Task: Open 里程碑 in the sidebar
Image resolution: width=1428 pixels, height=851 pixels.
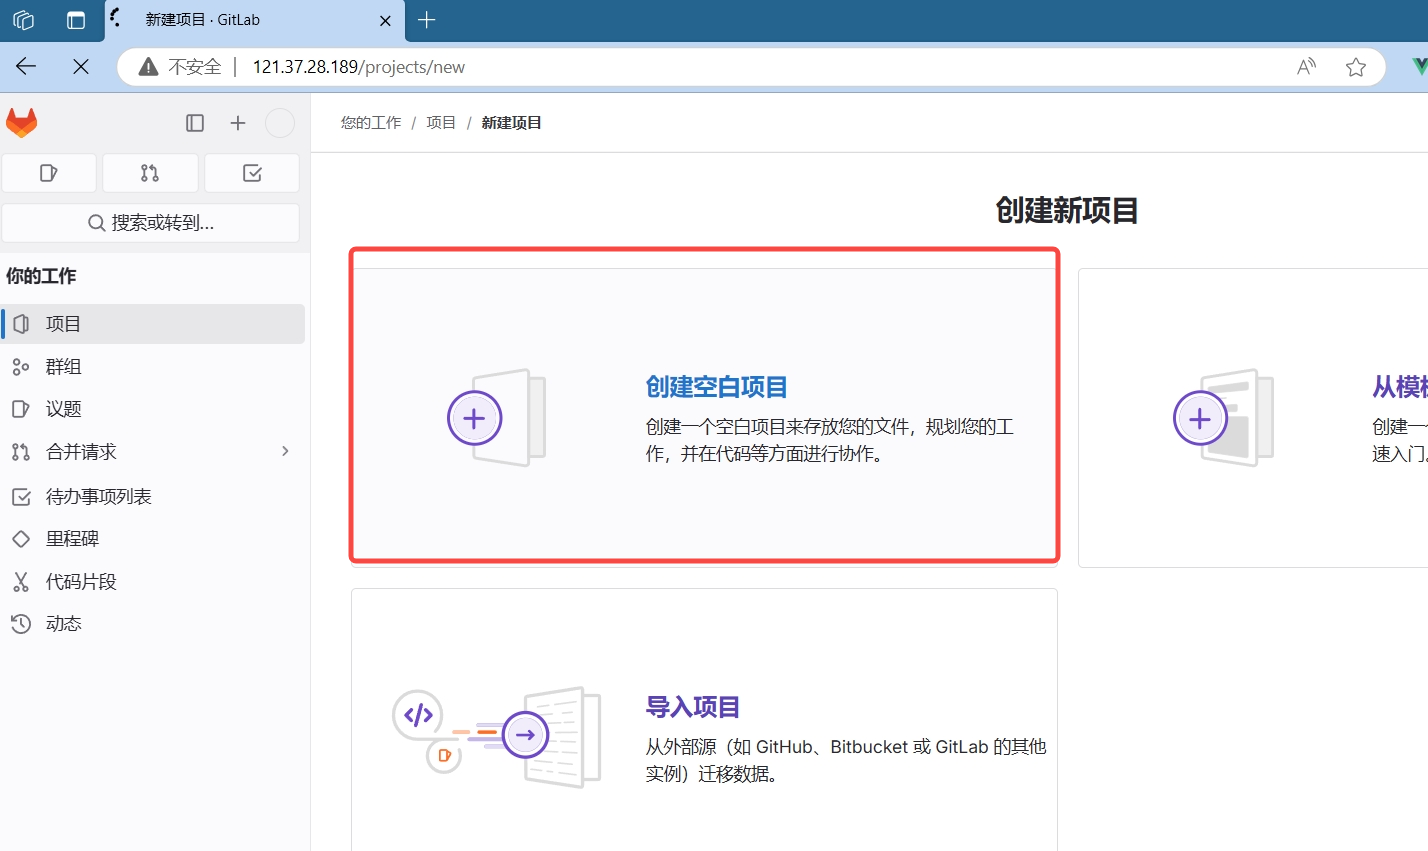Action: click(x=153, y=539)
